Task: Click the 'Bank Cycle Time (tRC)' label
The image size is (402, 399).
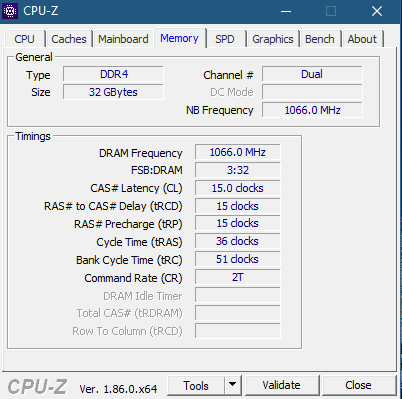Action: (x=129, y=260)
